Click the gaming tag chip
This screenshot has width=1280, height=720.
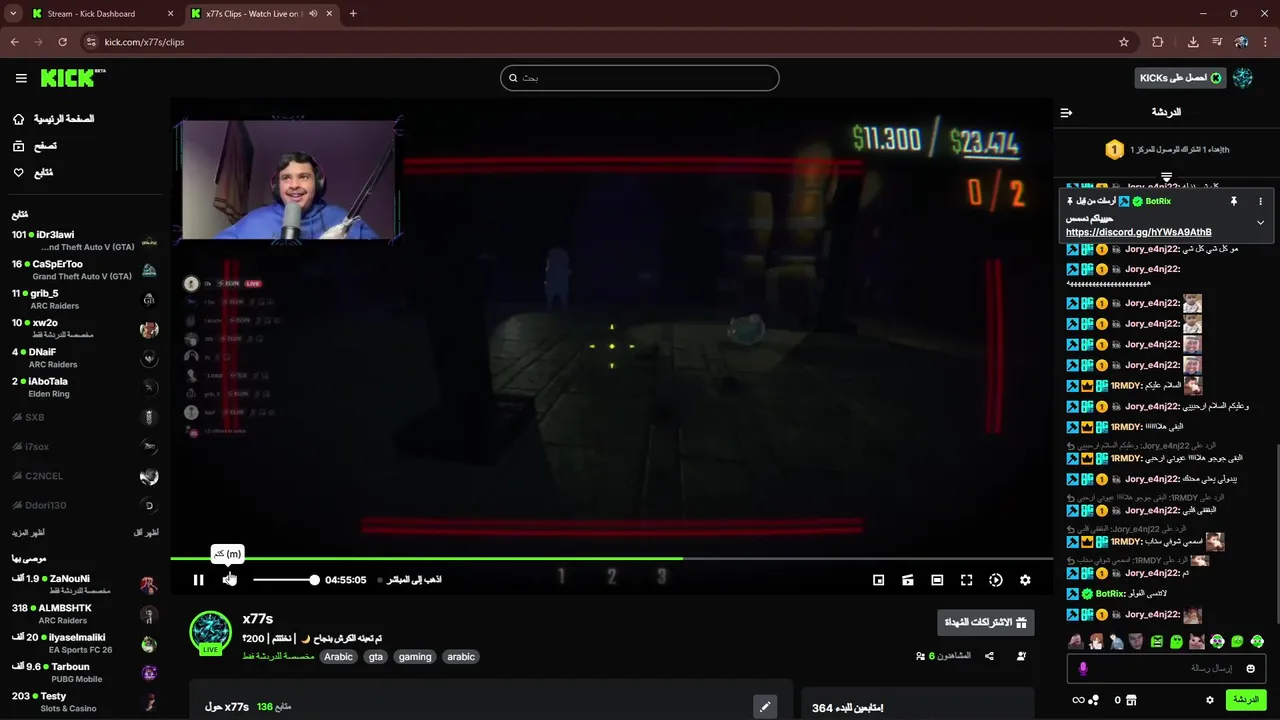pyautogui.click(x=415, y=657)
